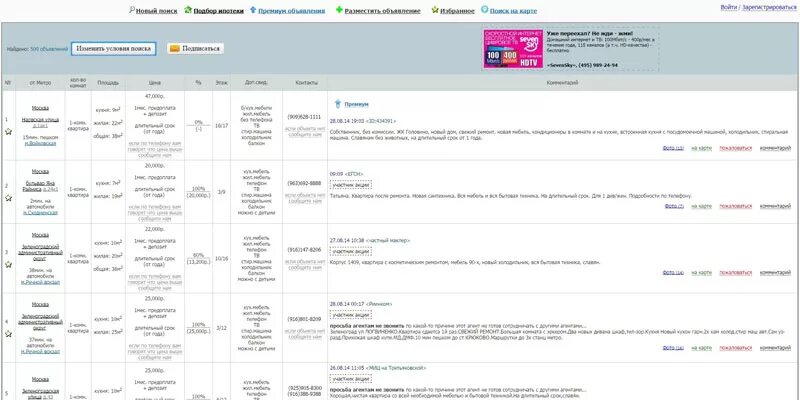Screen dimensions: 800x400
Task: Open the SevenSky HDTV banner image
Action: pyautogui.click(x=513, y=49)
